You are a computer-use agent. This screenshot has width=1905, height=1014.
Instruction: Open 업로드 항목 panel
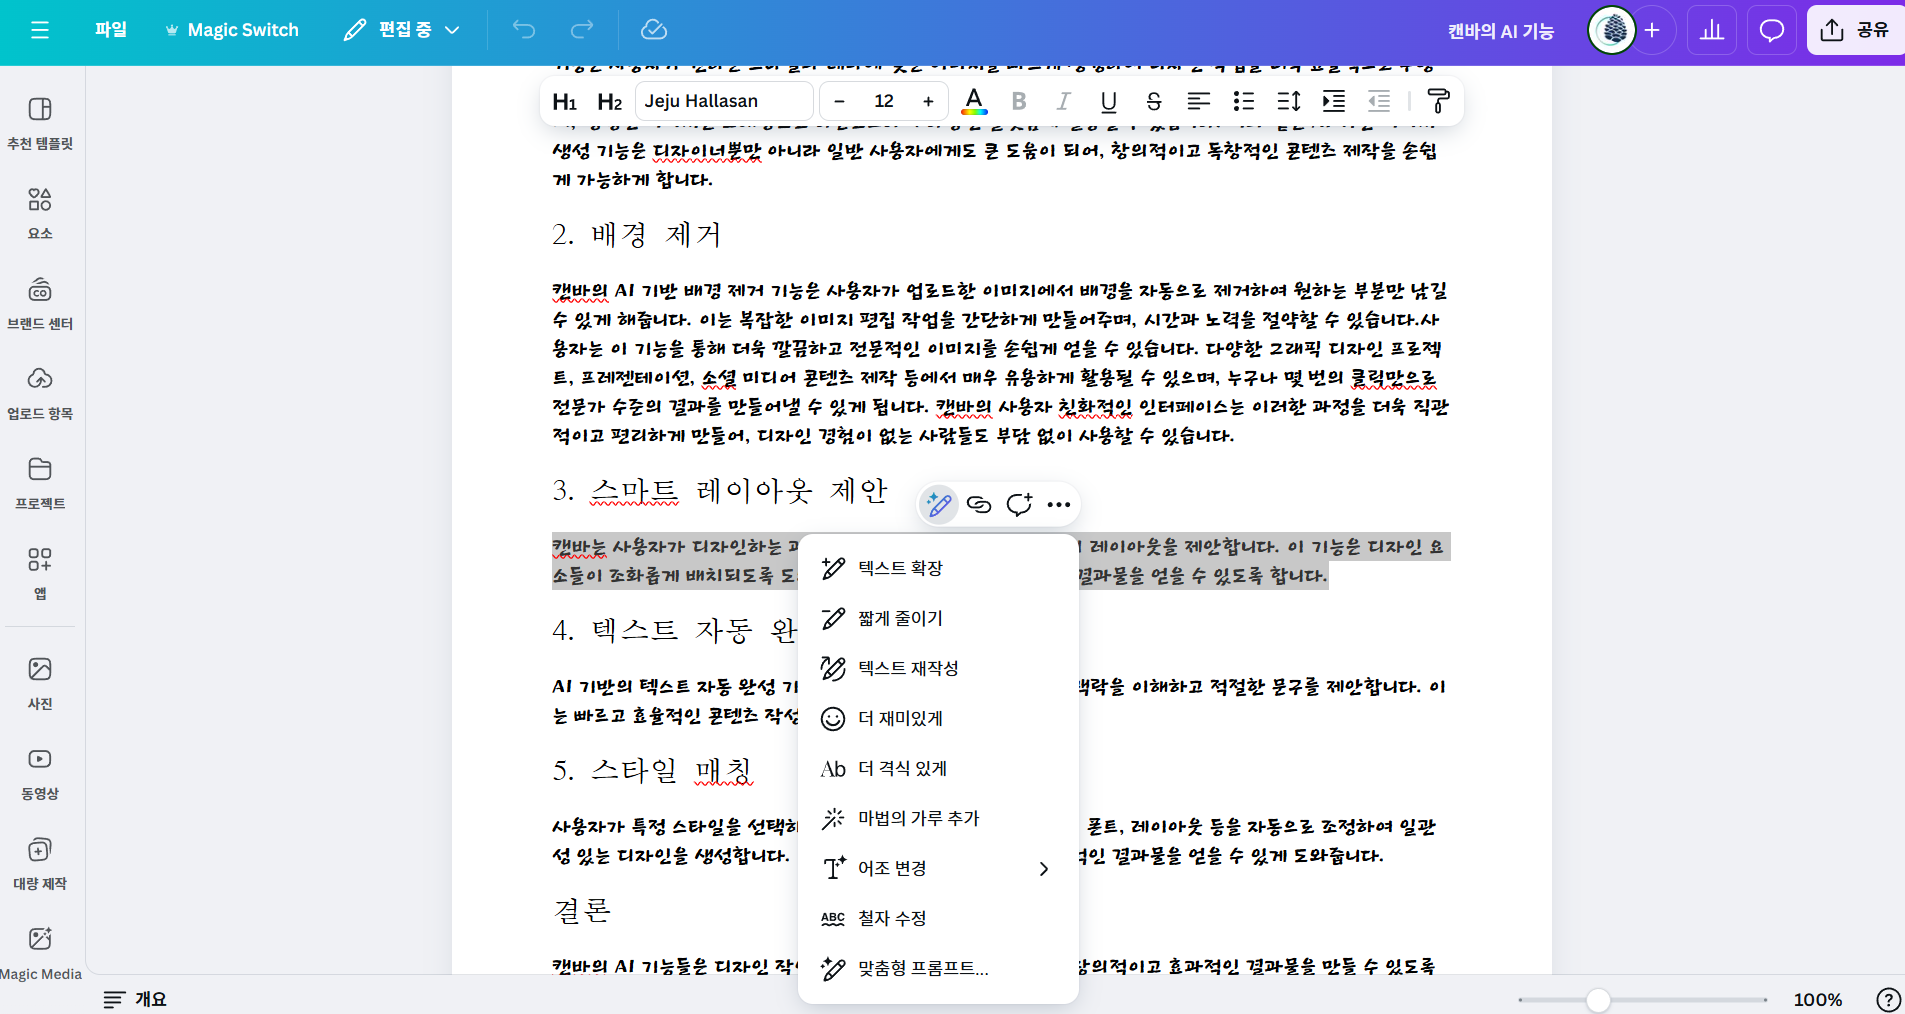click(x=40, y=394)
